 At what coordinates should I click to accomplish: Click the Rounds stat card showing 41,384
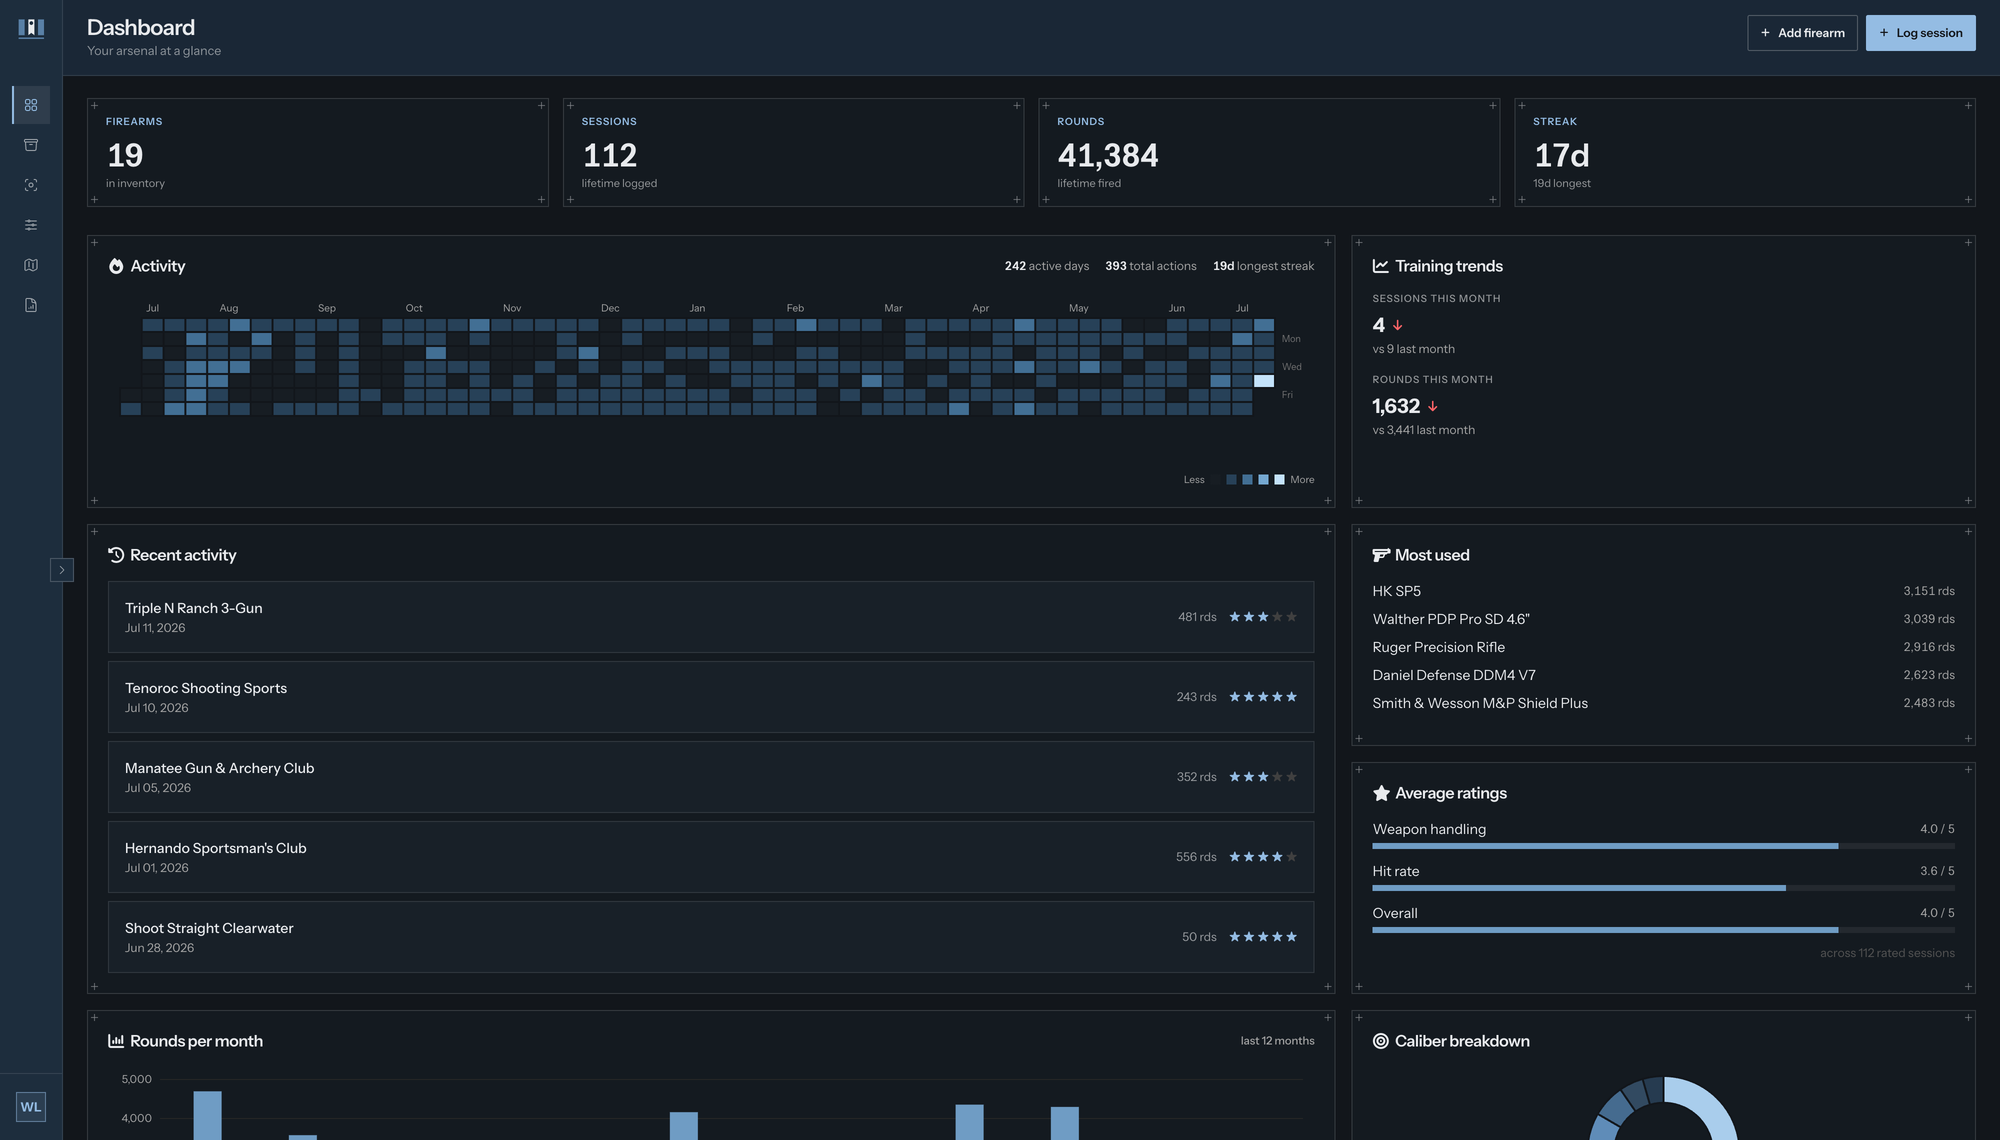click(1269, 152)
